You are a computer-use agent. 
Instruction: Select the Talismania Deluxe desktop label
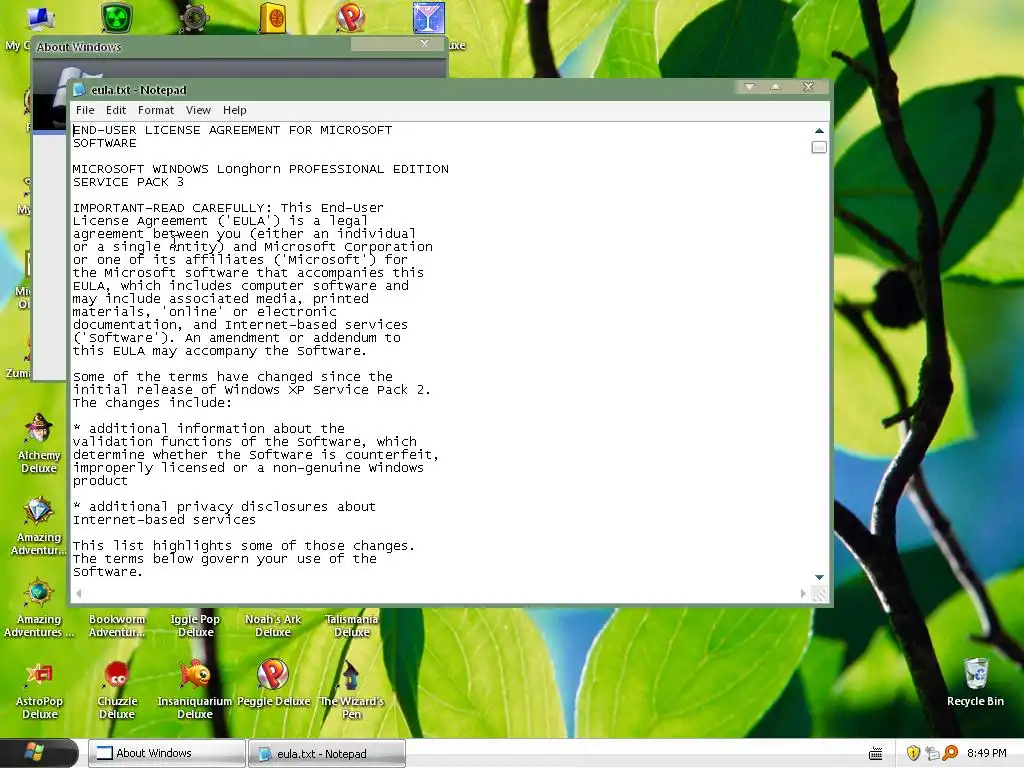pos(351,626)
